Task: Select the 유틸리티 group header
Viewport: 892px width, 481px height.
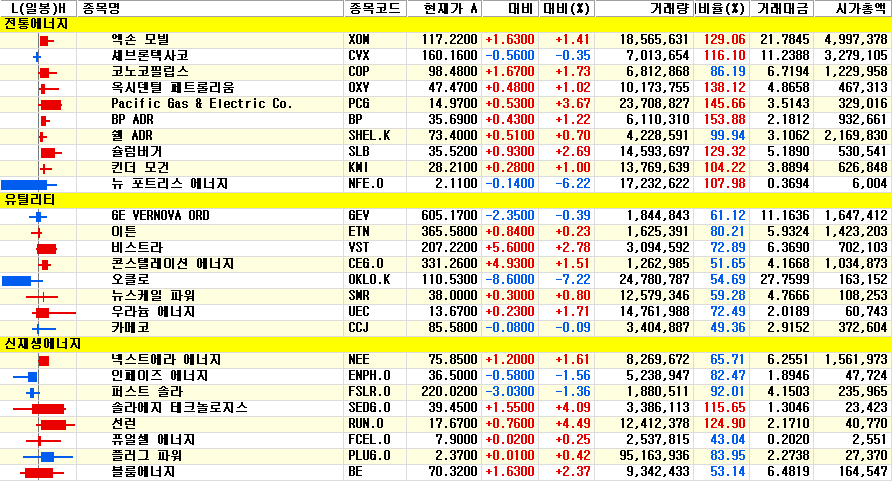Action: (30, 200)
